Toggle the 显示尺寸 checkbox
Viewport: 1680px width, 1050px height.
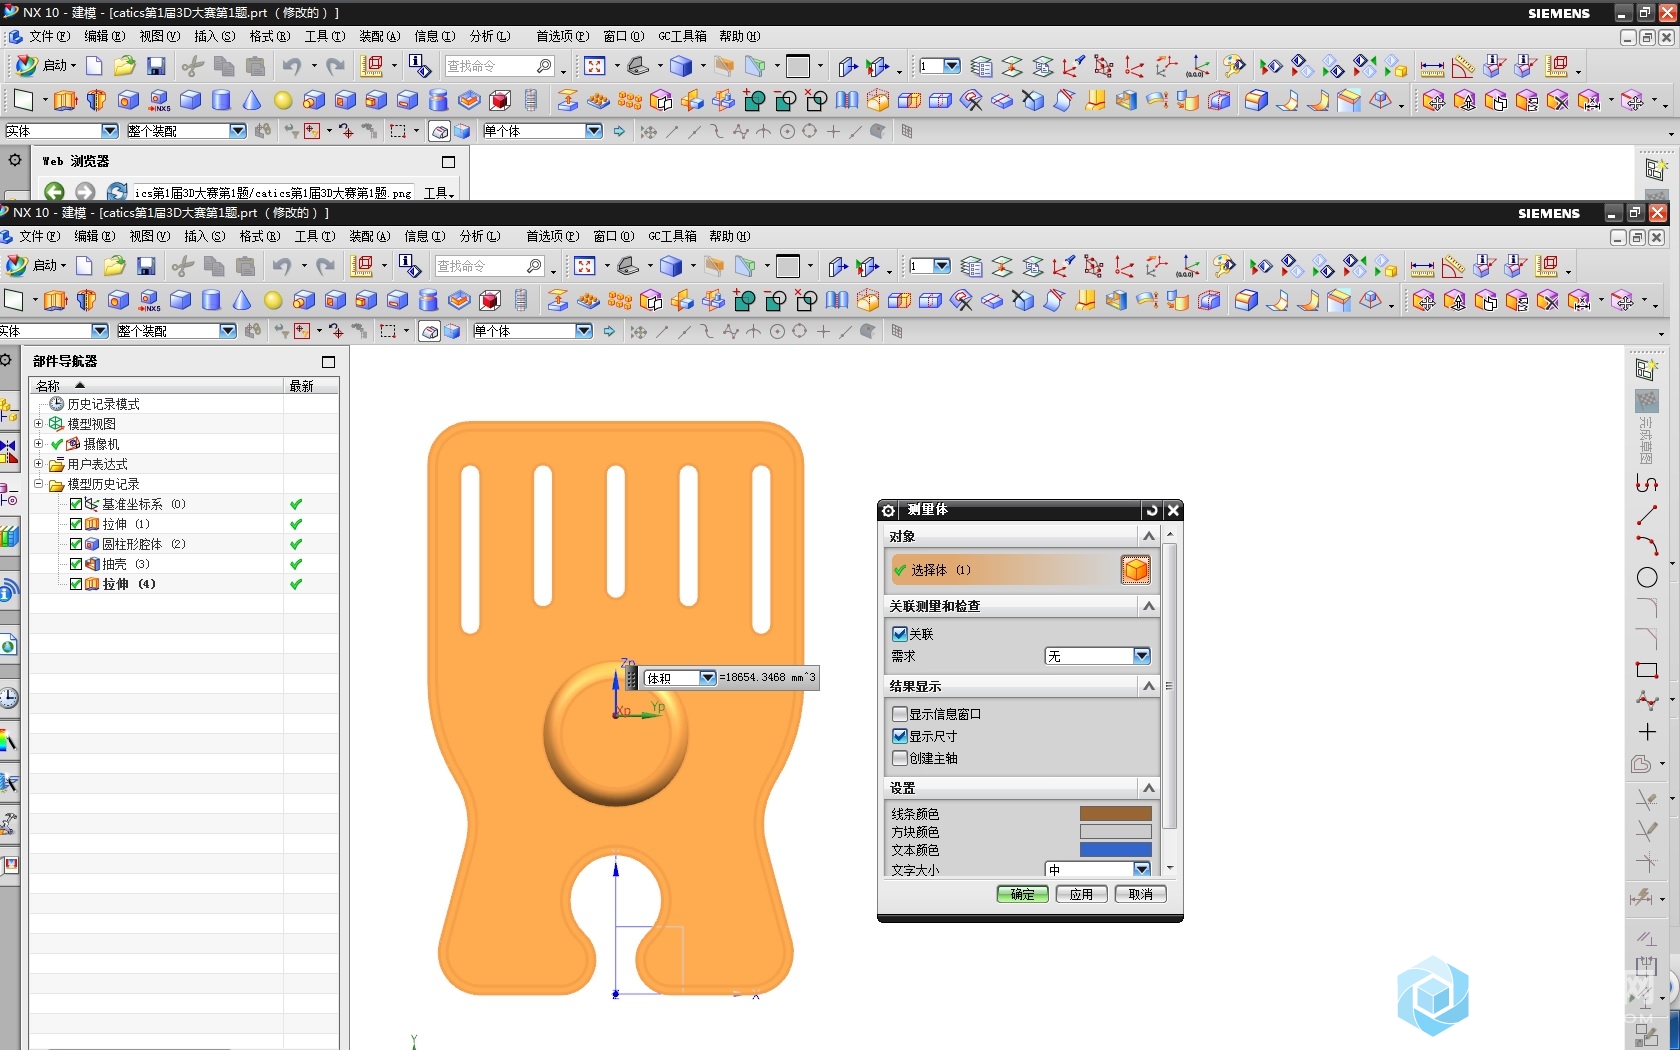(x=900, y=736)
